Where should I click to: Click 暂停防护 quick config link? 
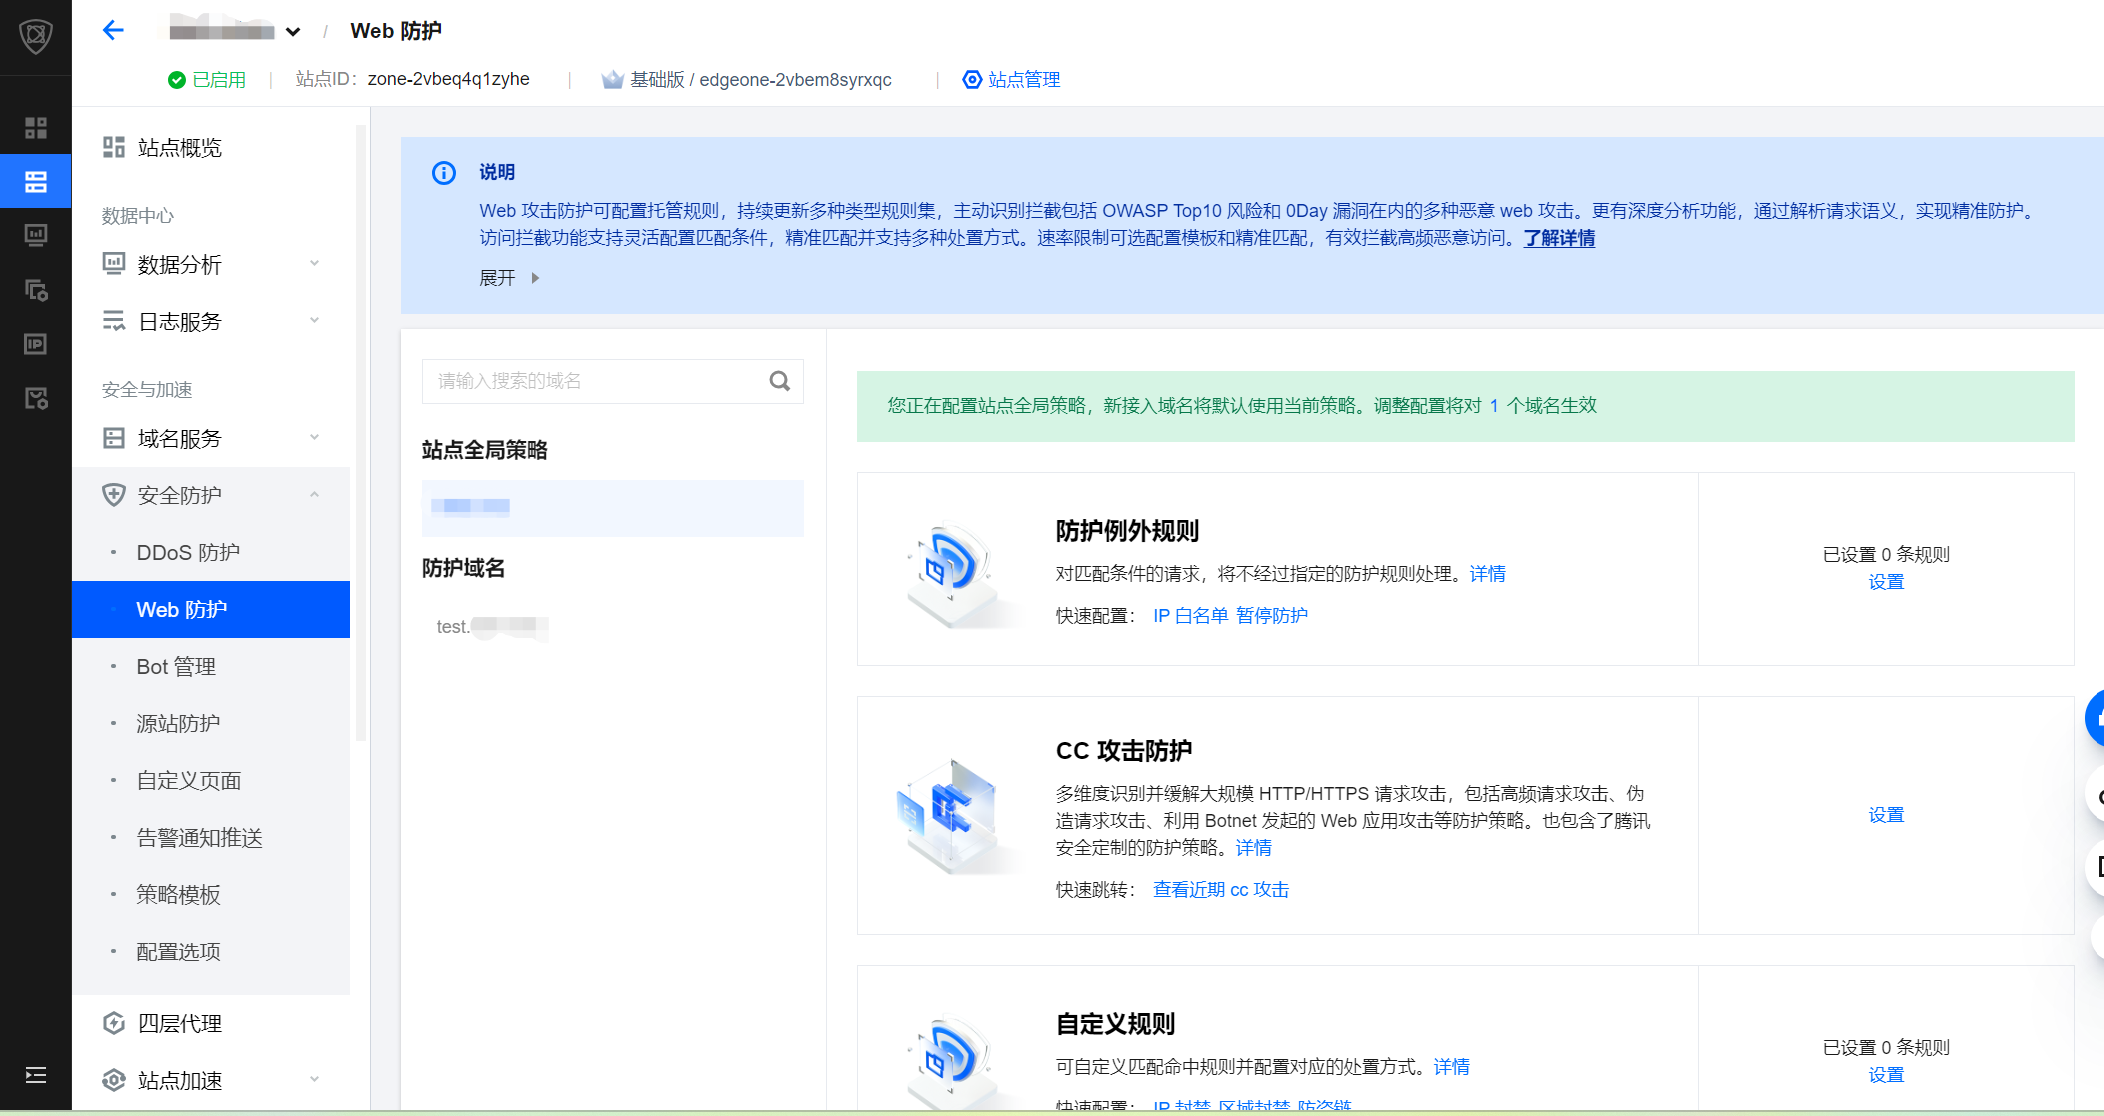pyautogui.click(x=1272, y=616)
